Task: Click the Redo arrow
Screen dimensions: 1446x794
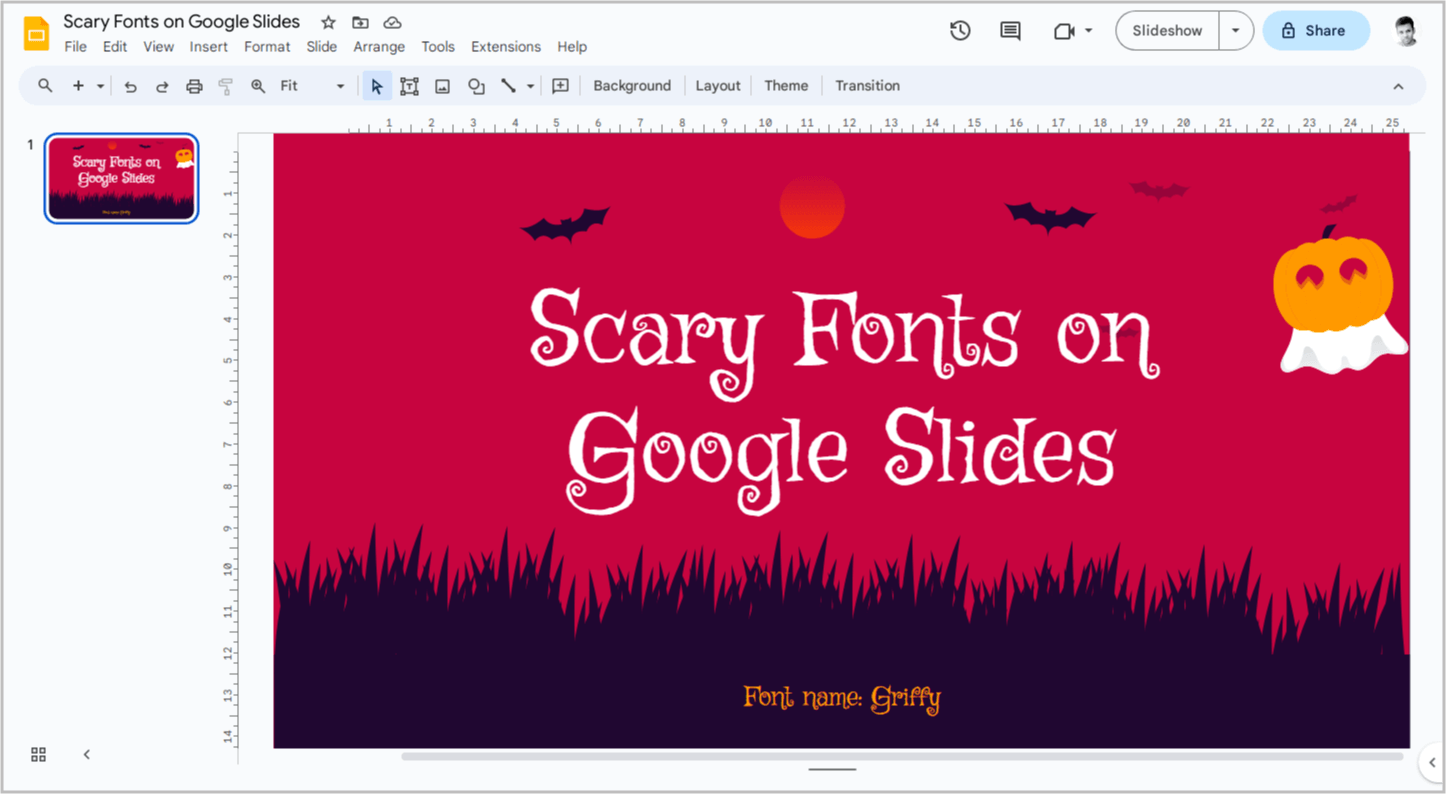Action: (162, 86)
